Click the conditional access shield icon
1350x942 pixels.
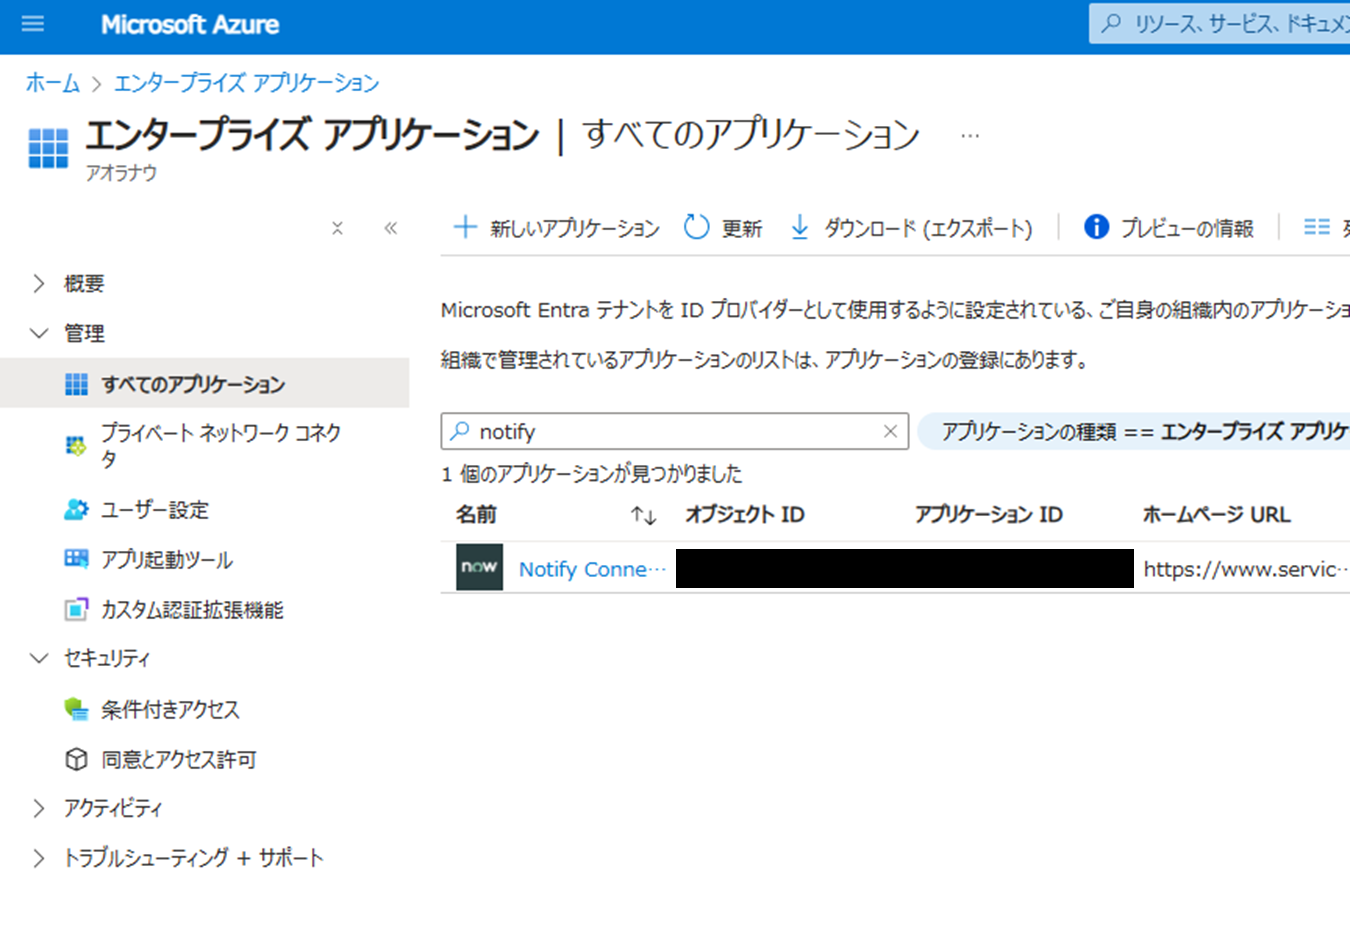[x=76, y=709]
